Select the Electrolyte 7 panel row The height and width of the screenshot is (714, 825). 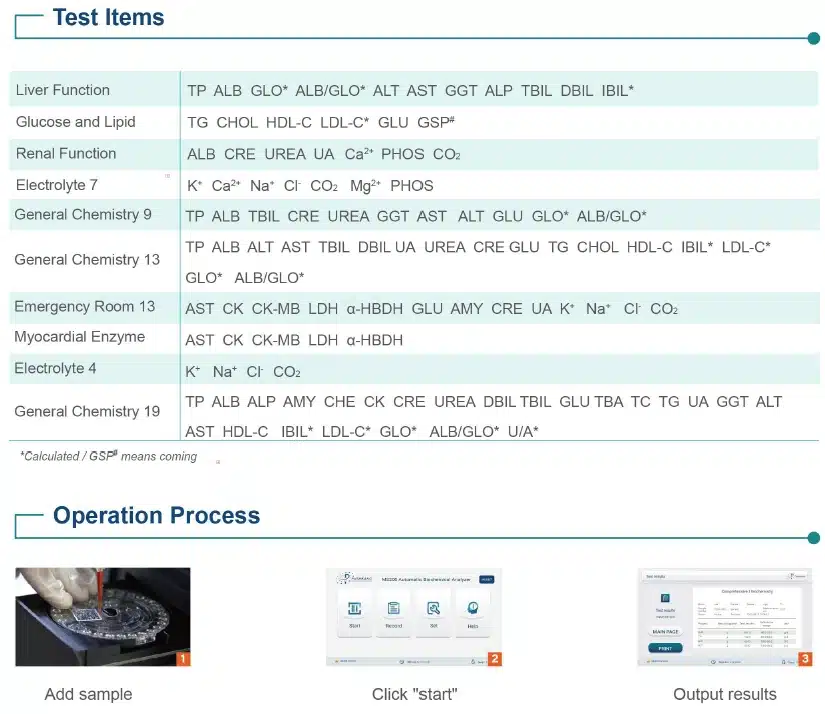[x=57, y=185]
